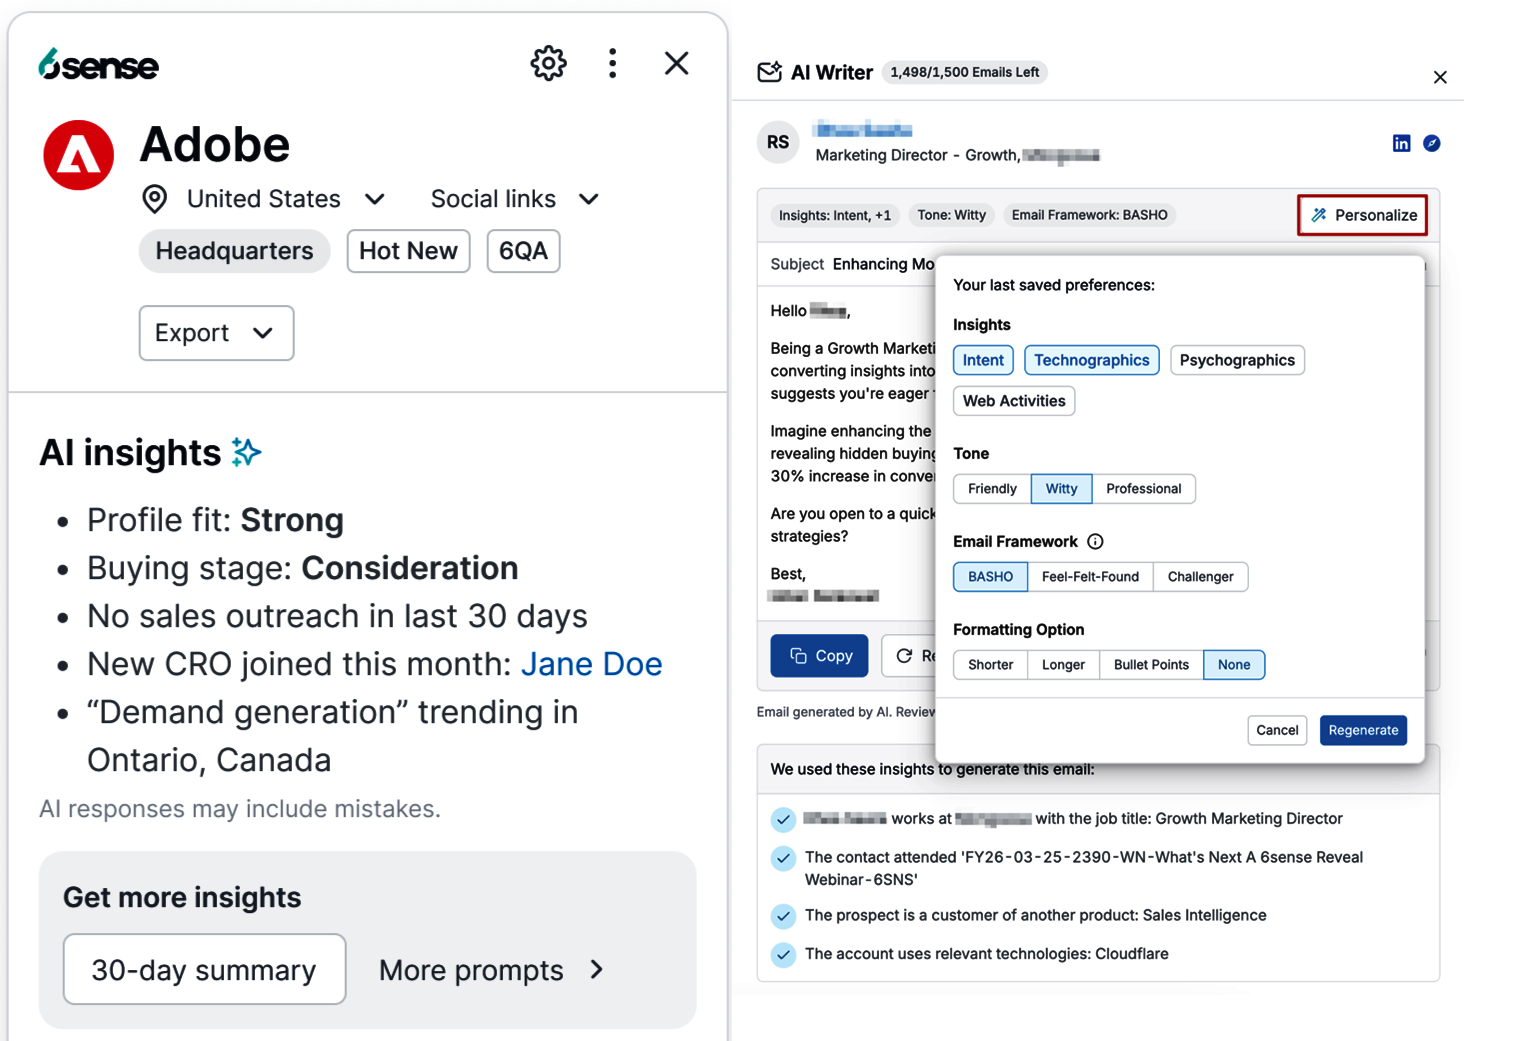Select the Witty tone
This screenshot has width=1536, height=1041.
pos(1061,489)
